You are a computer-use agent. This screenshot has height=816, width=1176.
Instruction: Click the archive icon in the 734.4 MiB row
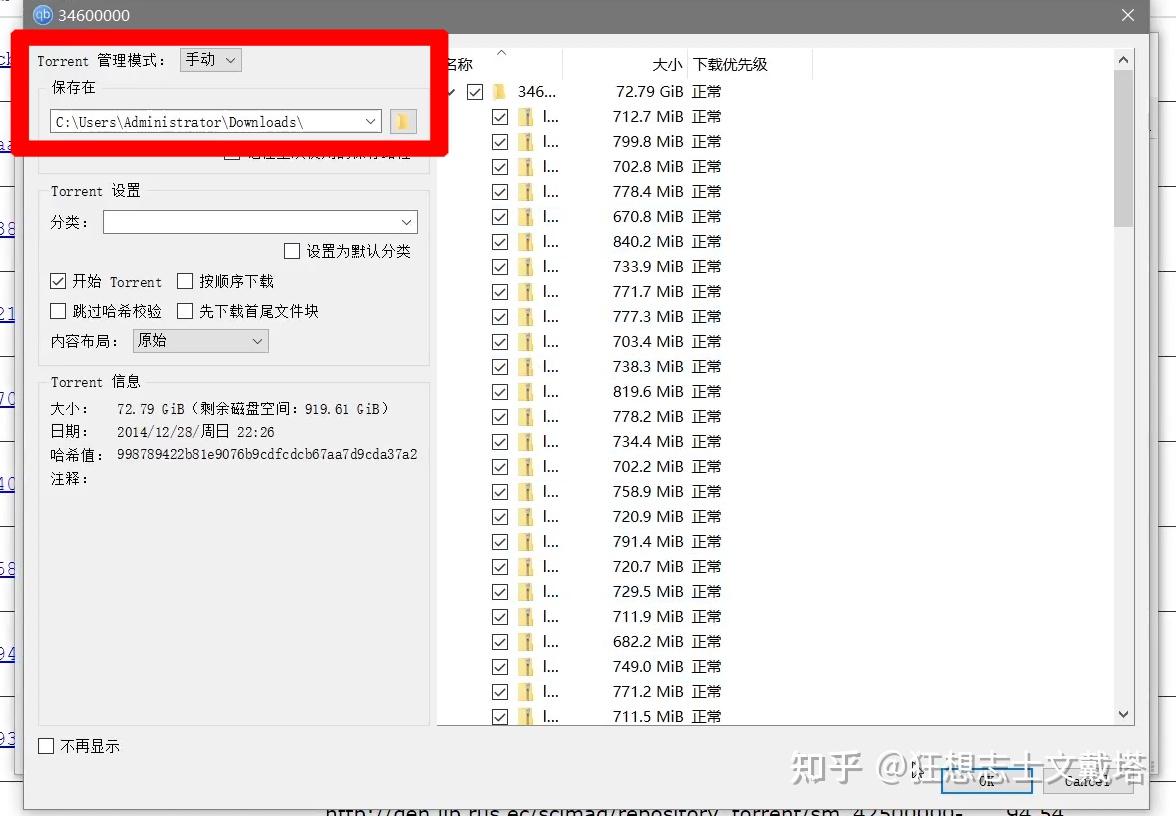(526, 442)
